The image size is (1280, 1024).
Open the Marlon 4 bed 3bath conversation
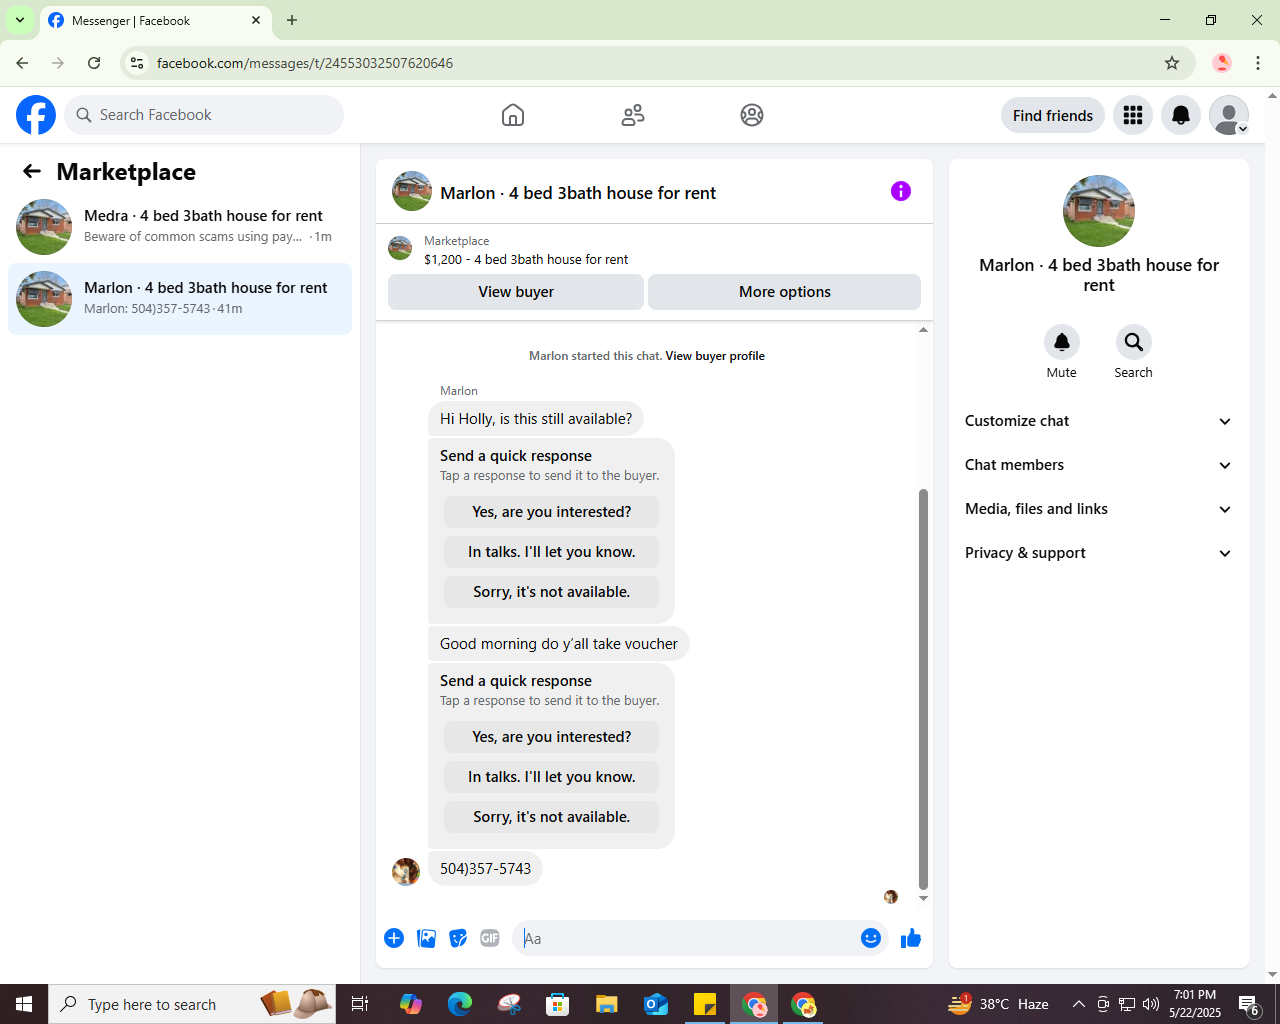click(180, 299)
